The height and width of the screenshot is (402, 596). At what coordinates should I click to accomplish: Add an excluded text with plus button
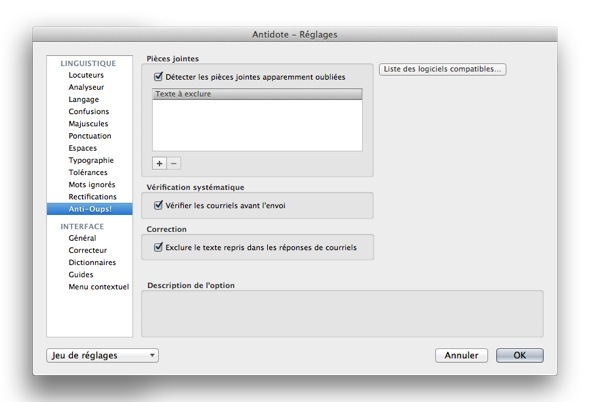159,163
